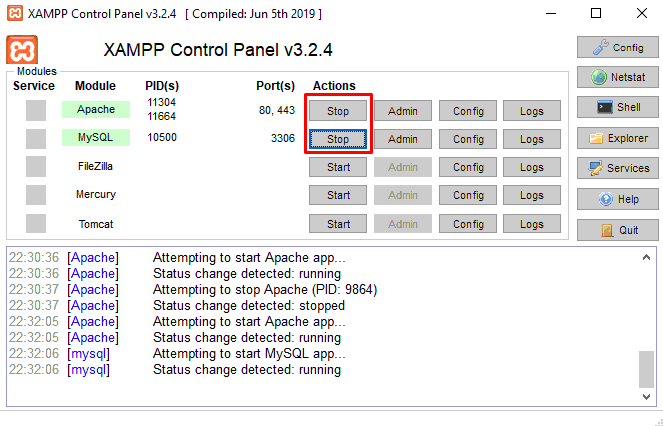
Task: Stop the Apache module
Action: (x=338, y=111)
